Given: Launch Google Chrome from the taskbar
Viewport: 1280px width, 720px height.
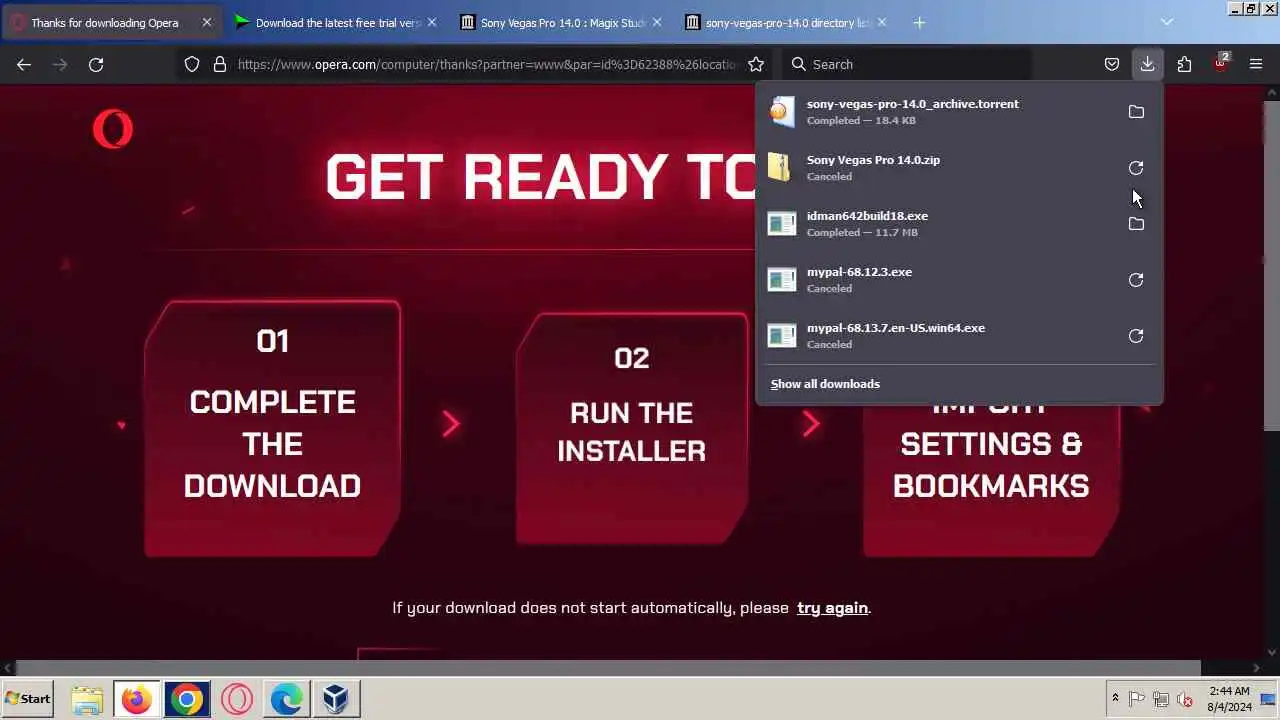Looking at the screenshot, I should pos(187,699).
